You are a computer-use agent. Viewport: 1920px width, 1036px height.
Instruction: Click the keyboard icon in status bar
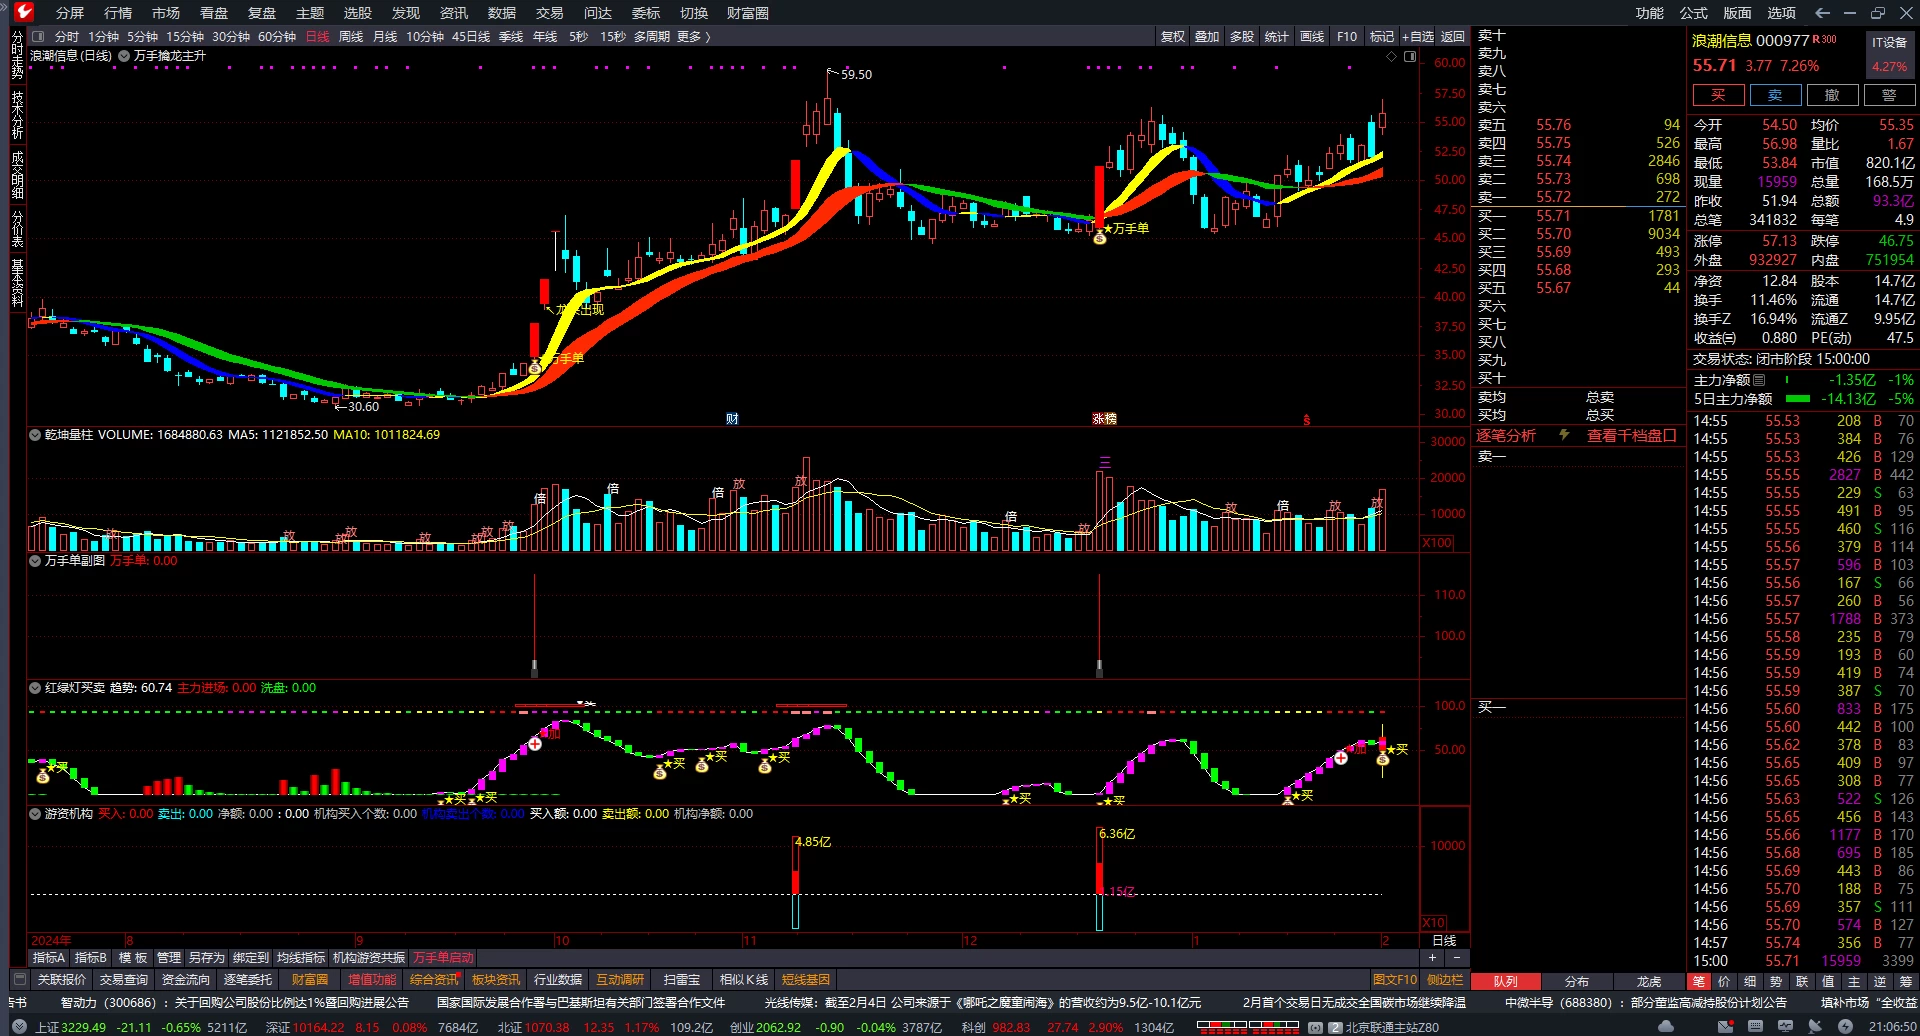click(x=1755, y=1026)
